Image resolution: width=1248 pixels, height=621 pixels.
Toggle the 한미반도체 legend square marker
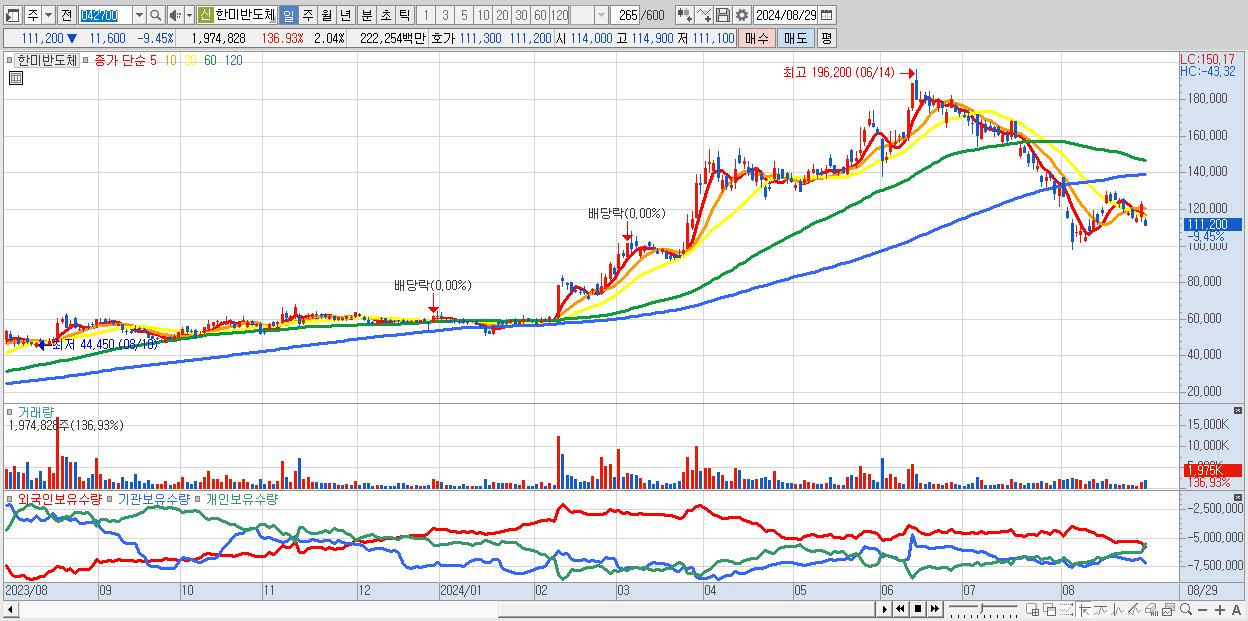coord(11,60)
